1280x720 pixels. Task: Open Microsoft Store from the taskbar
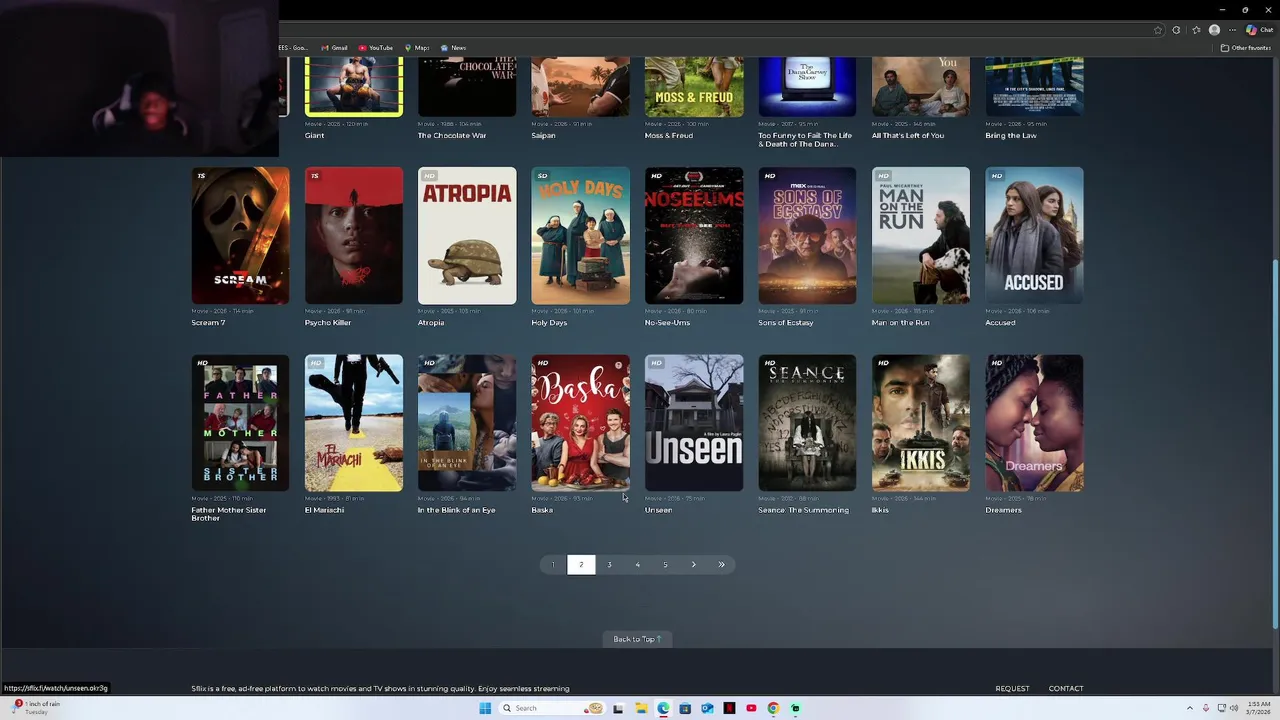coord(685,708)
